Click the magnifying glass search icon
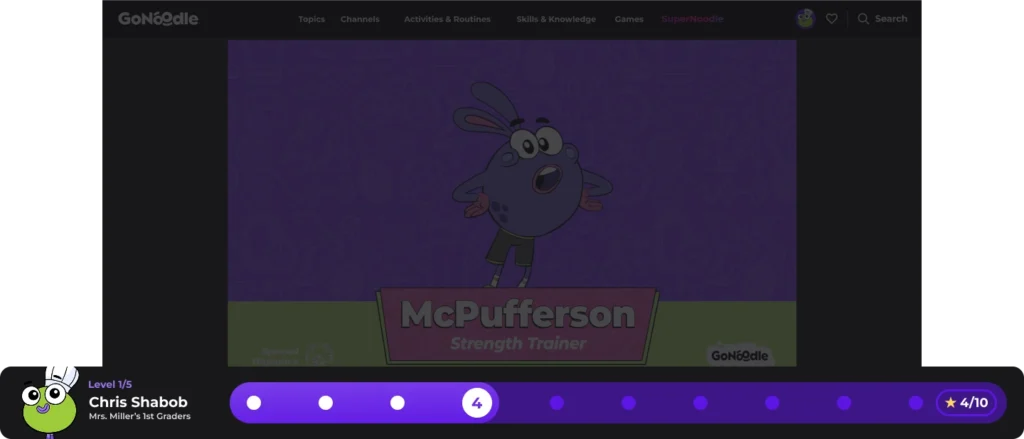 coord(863,18)
